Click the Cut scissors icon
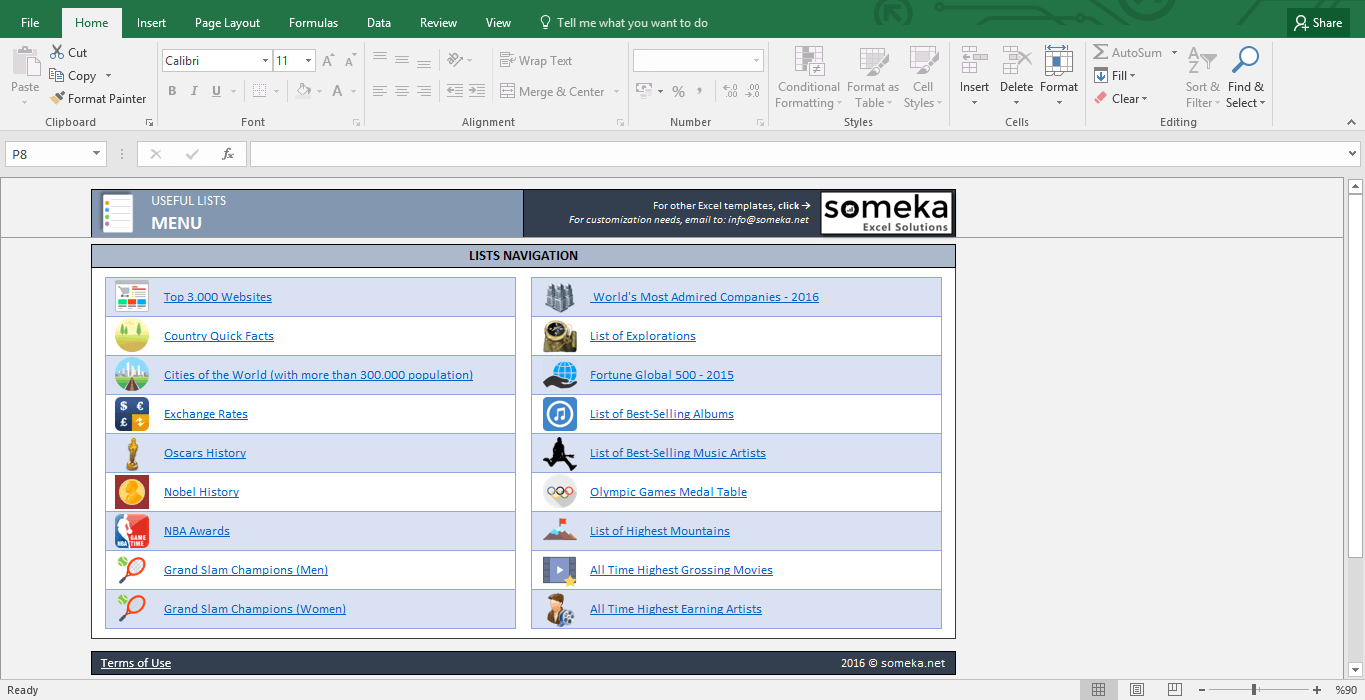This screenshot has width=1365, height=700. pos(57,52)
